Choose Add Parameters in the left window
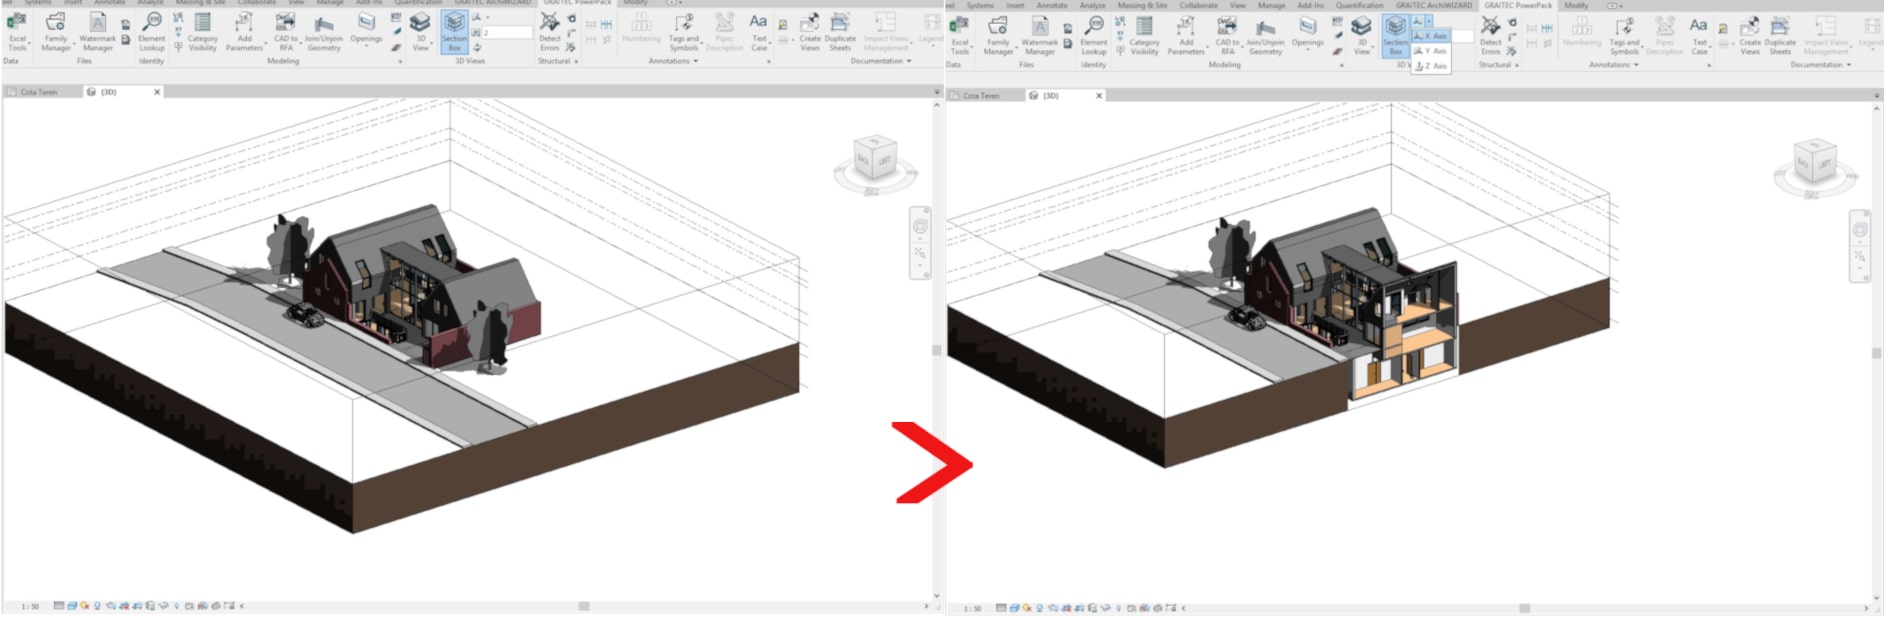The width and height of the screenshot is (1884, 617). 244,31
